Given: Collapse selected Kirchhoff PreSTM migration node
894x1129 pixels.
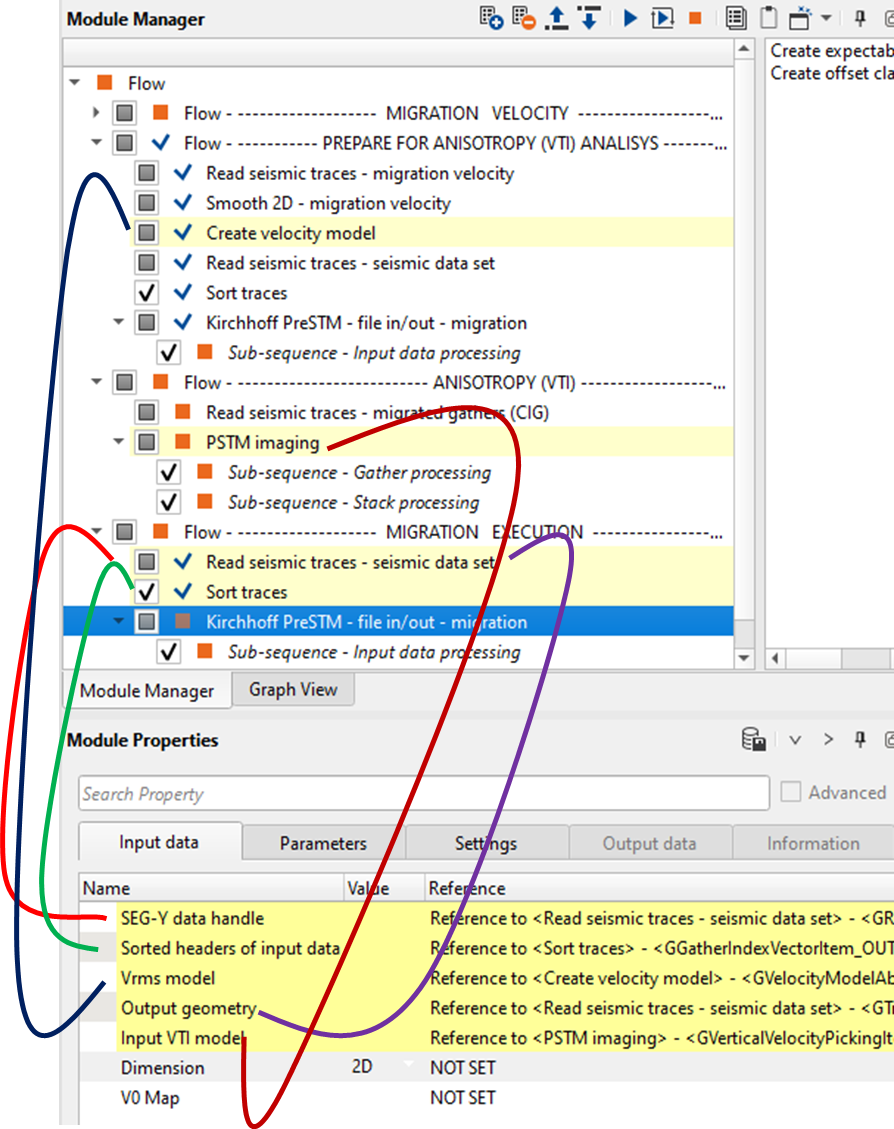Looking at the screenshot, I should [119, 621].
